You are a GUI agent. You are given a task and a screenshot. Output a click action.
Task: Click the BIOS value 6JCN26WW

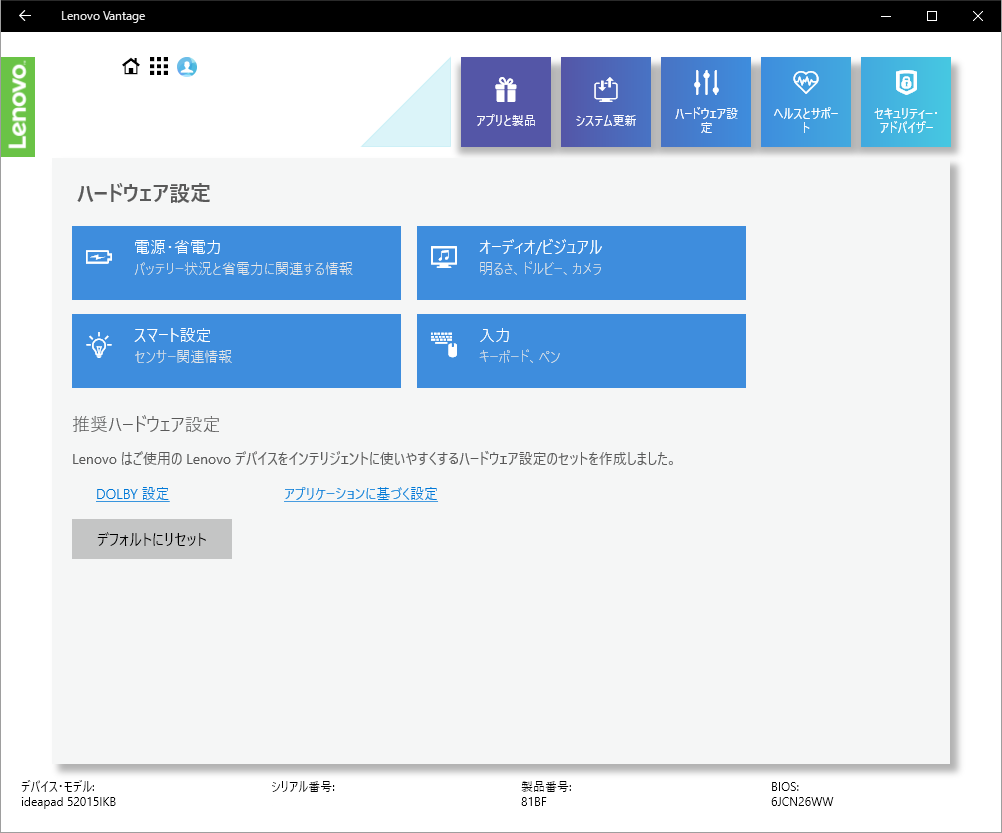pos(802,802)
